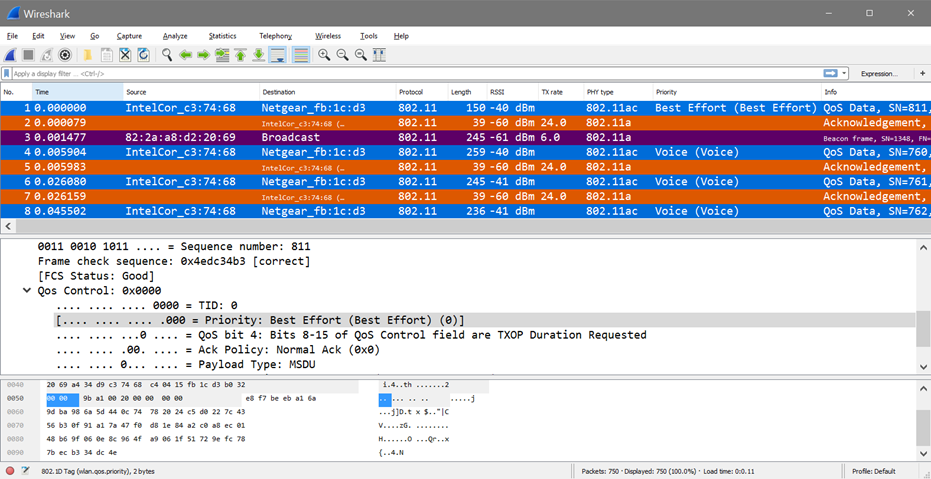Open display filter history dropdown

tap(844, 74)
